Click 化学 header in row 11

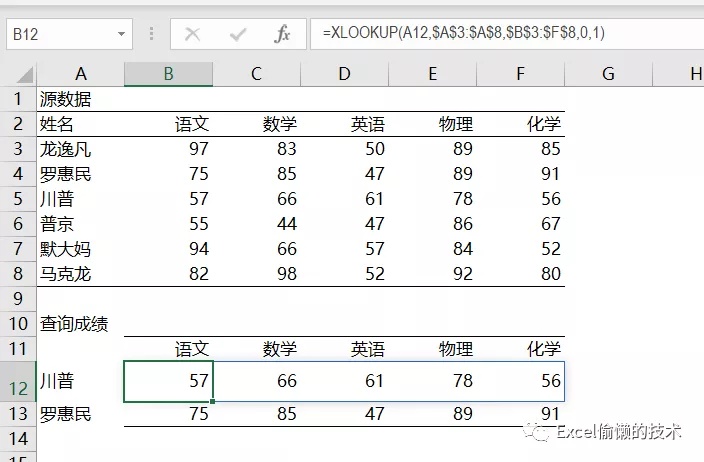coord(520,349)
